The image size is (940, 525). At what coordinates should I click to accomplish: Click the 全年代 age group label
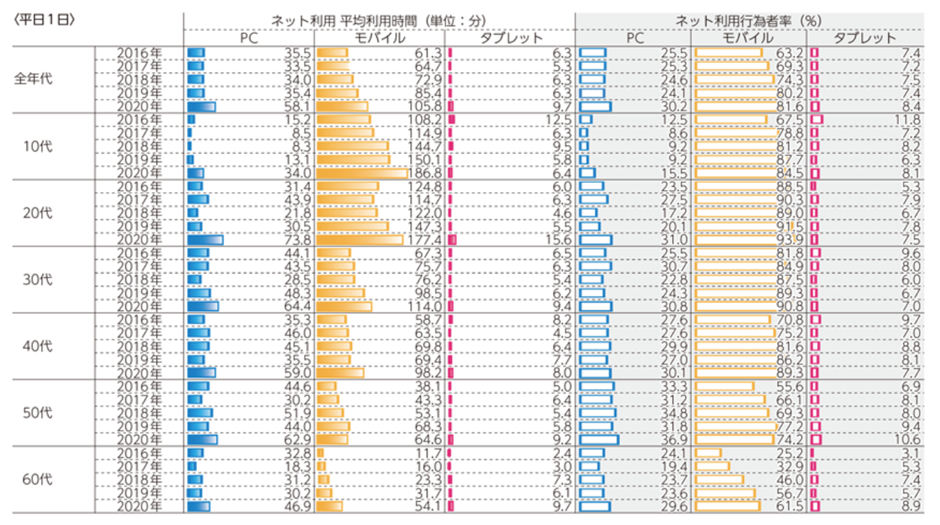click(33, 79)
